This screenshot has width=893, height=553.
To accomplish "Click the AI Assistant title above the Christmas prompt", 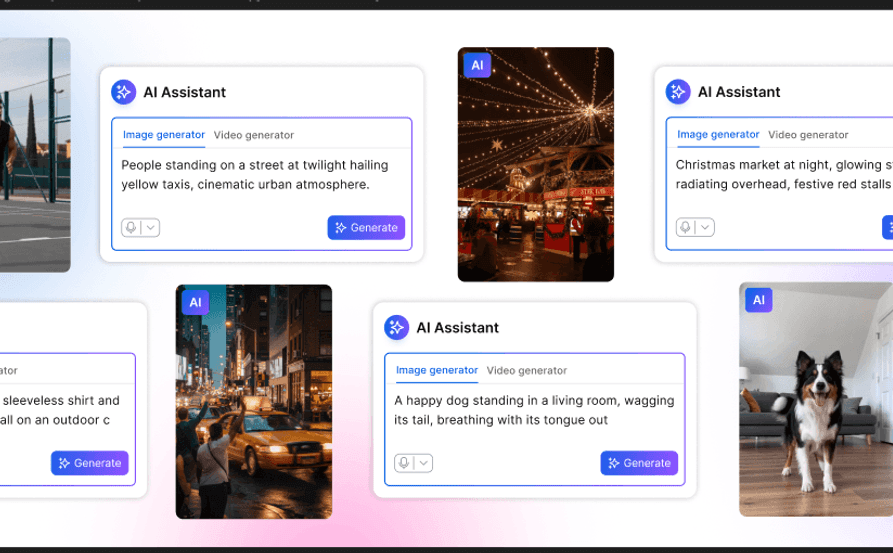I will point(739,92).
